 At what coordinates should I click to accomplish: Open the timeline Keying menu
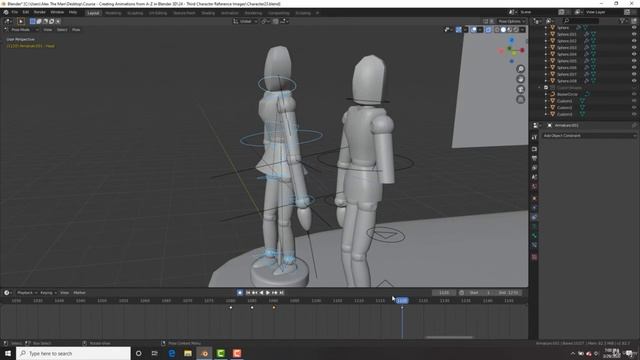click(x=48, y=293)
